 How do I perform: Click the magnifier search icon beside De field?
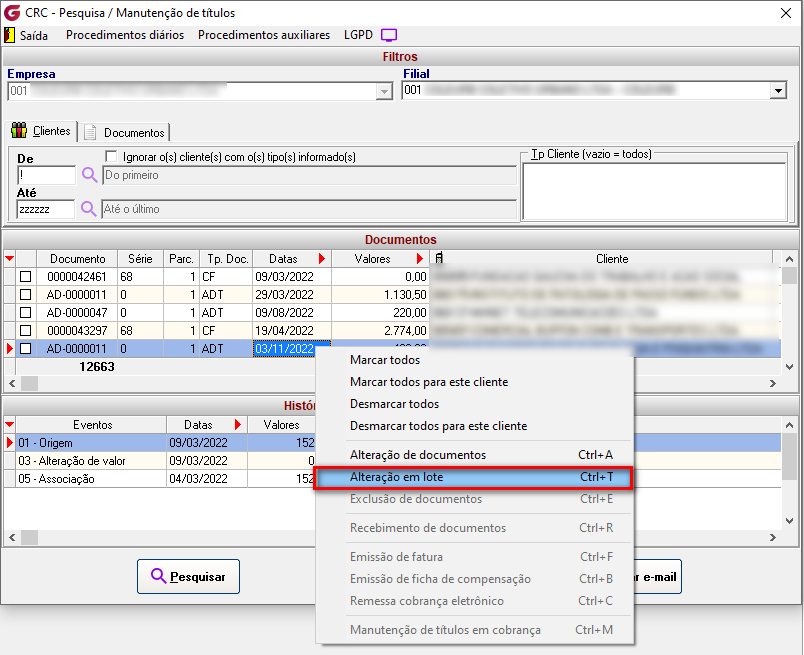(89, 175)
